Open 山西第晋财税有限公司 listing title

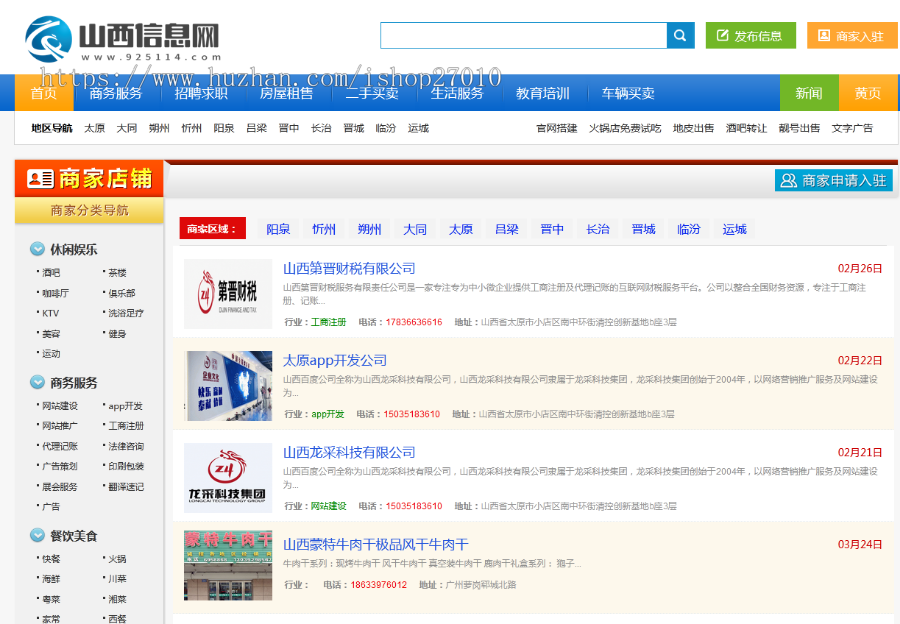[x=349, y=268]
